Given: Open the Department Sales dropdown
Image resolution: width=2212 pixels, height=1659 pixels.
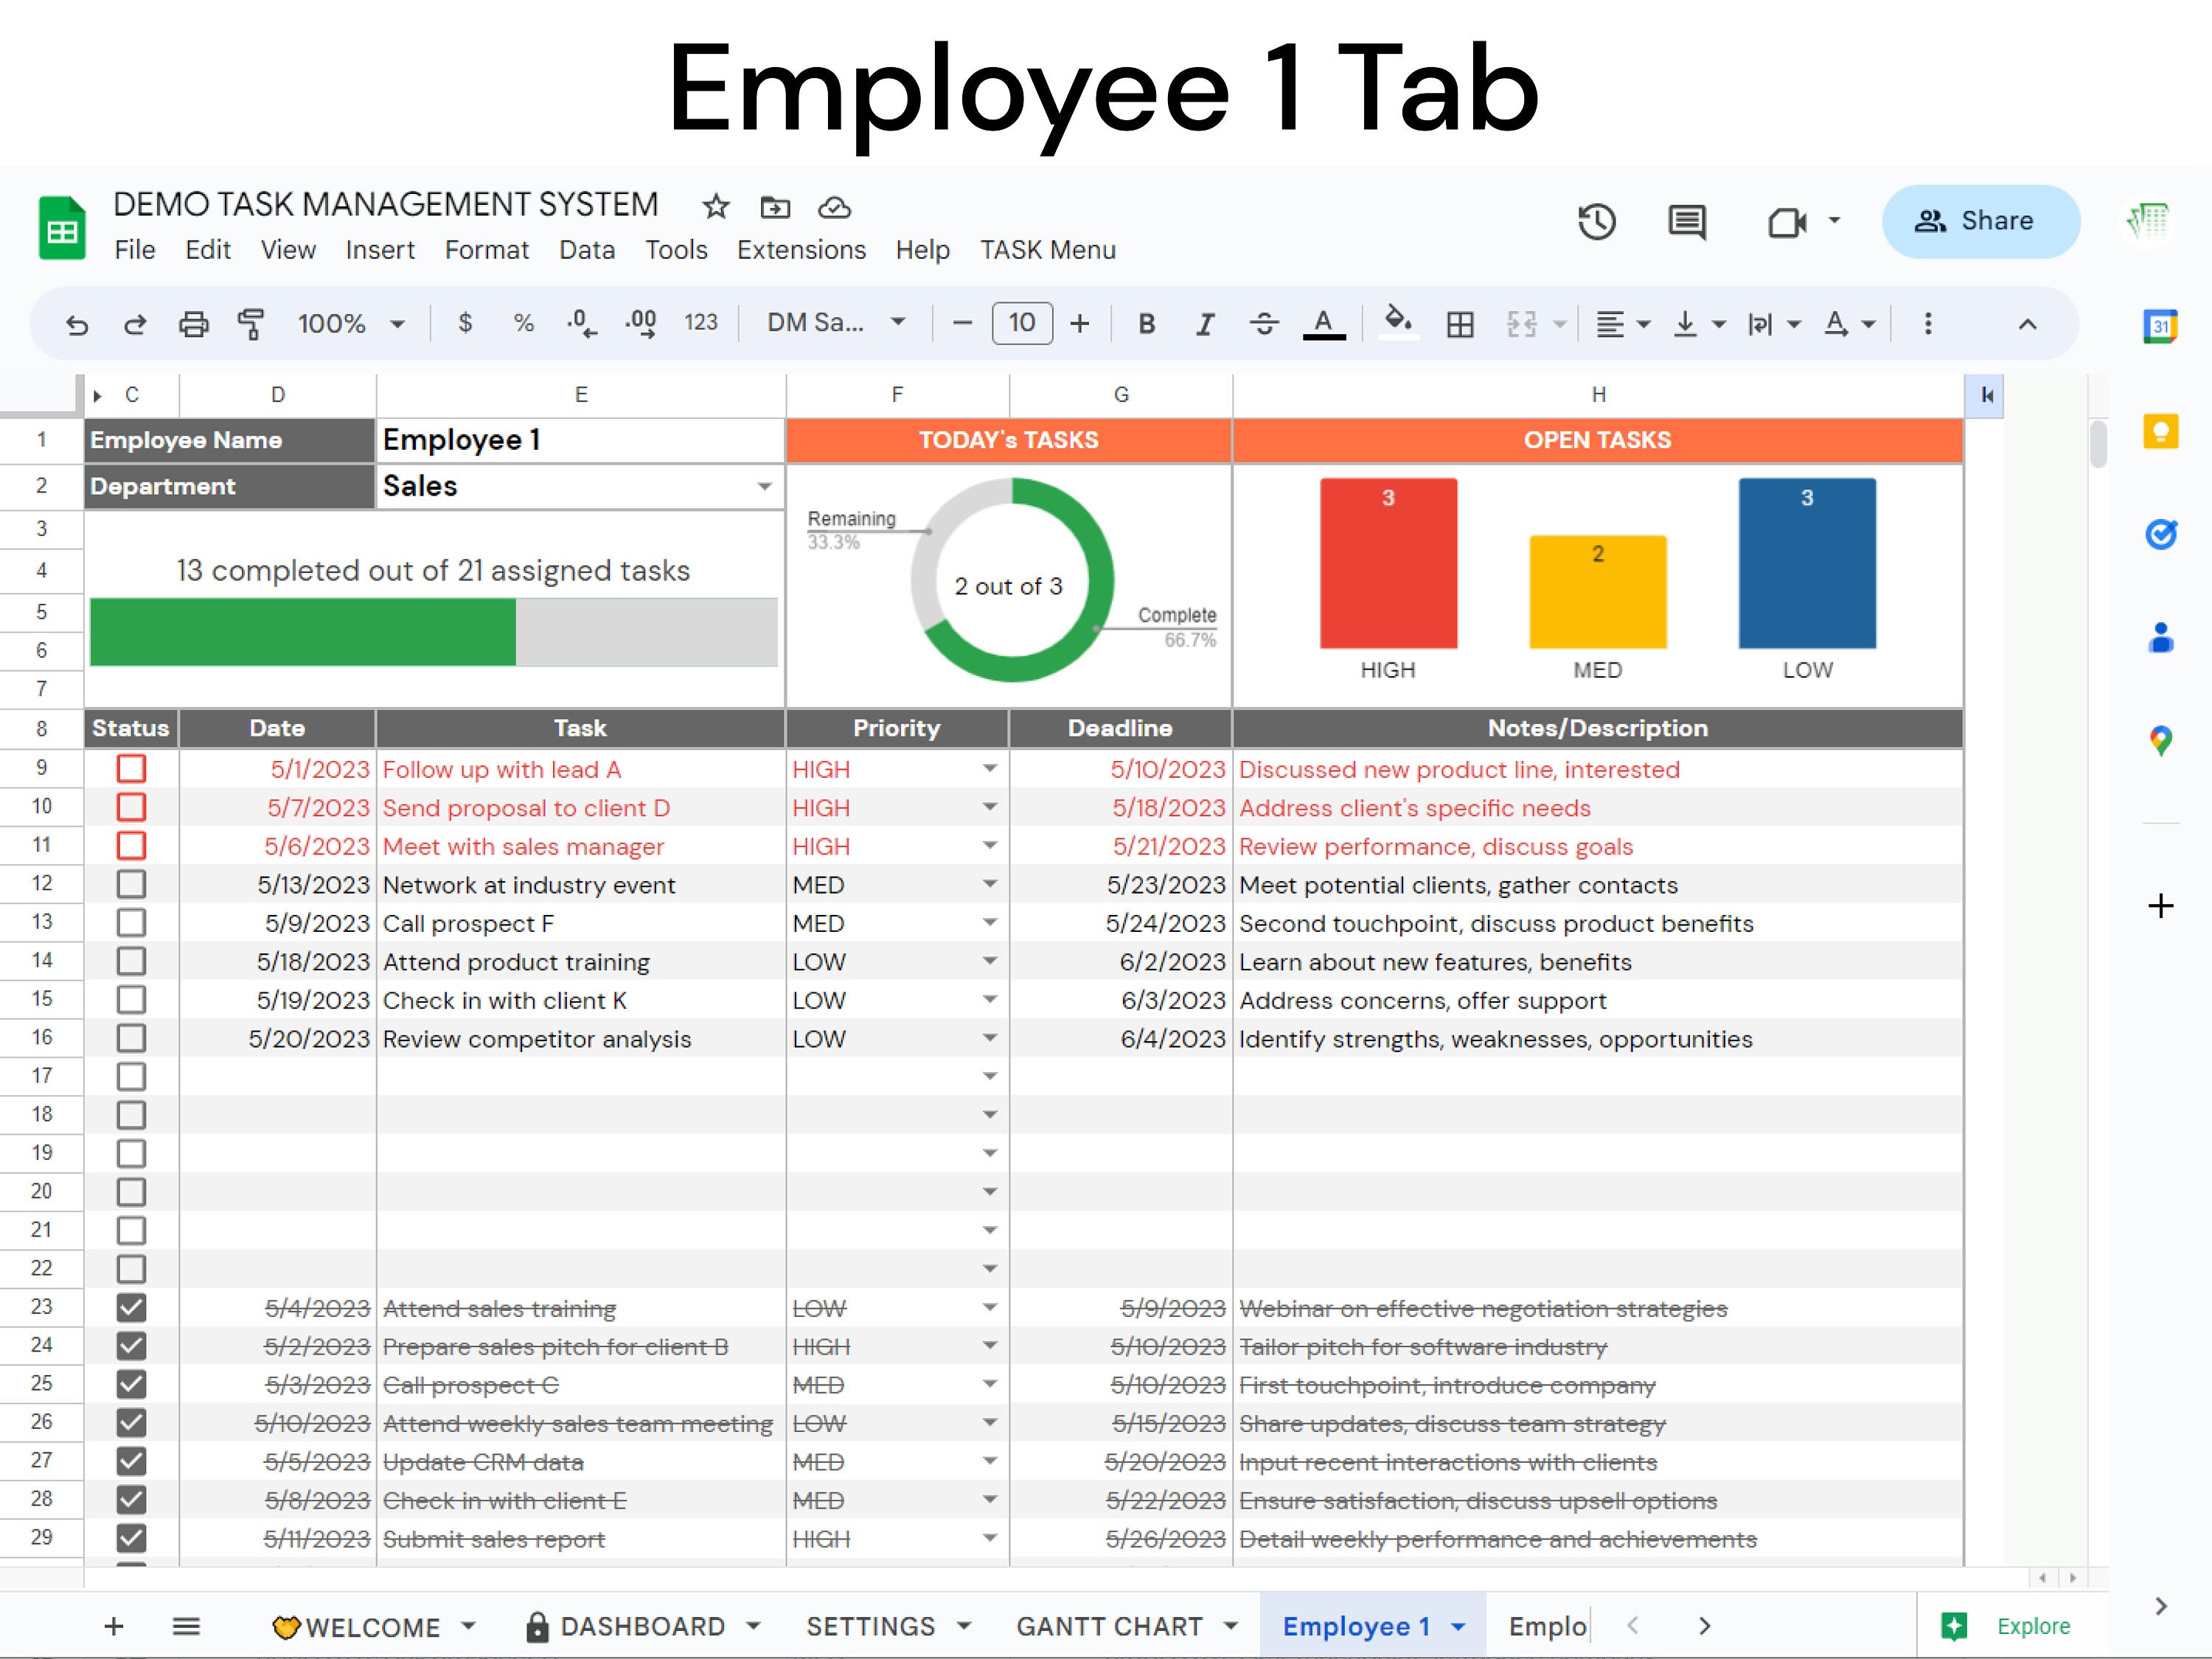Looking at the screenshot, I should (x=764, y=487).
